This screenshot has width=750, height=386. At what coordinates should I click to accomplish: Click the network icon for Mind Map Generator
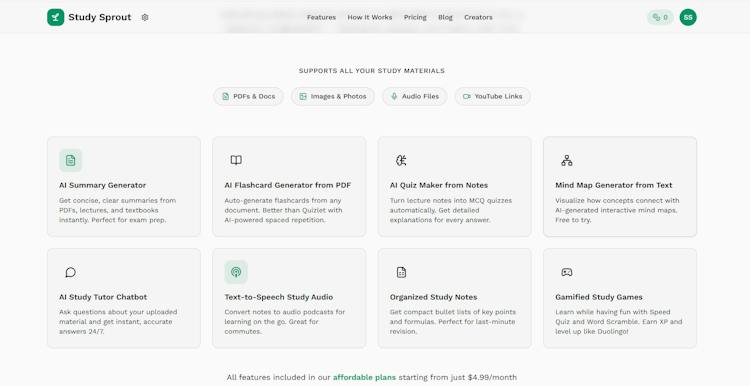point(567,160)
